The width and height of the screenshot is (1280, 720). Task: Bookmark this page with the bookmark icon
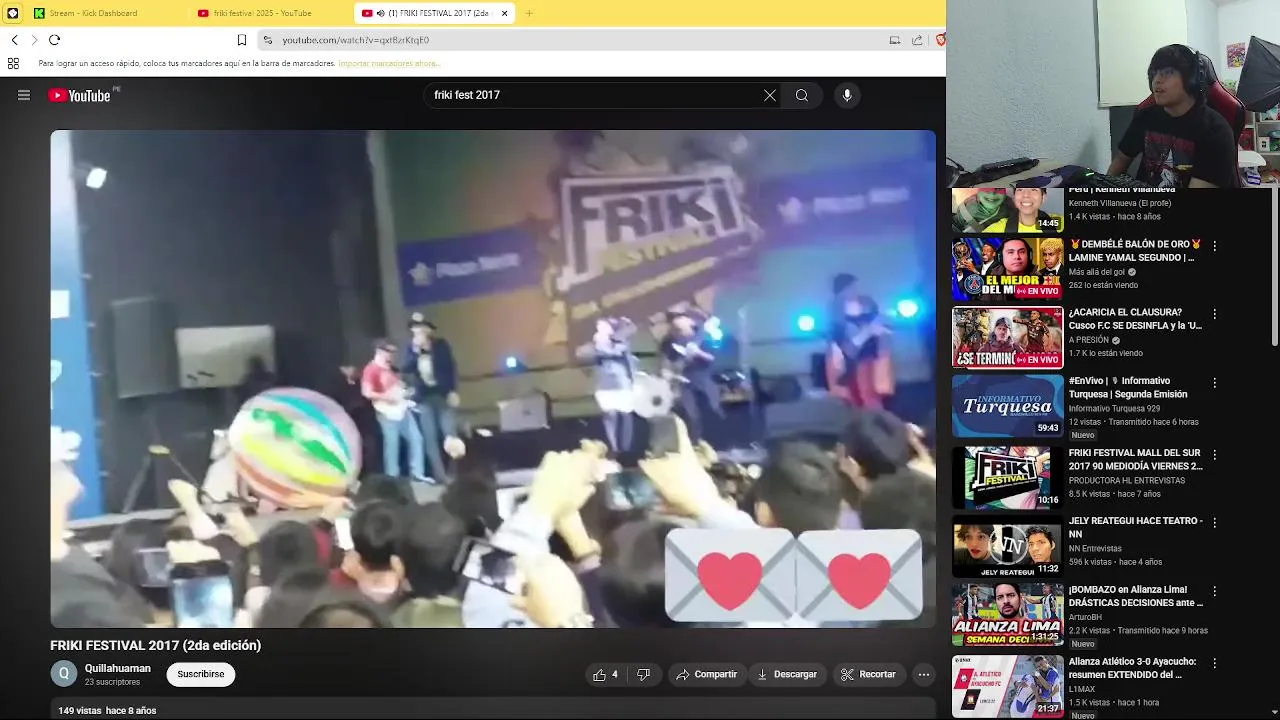pos(242,40)
